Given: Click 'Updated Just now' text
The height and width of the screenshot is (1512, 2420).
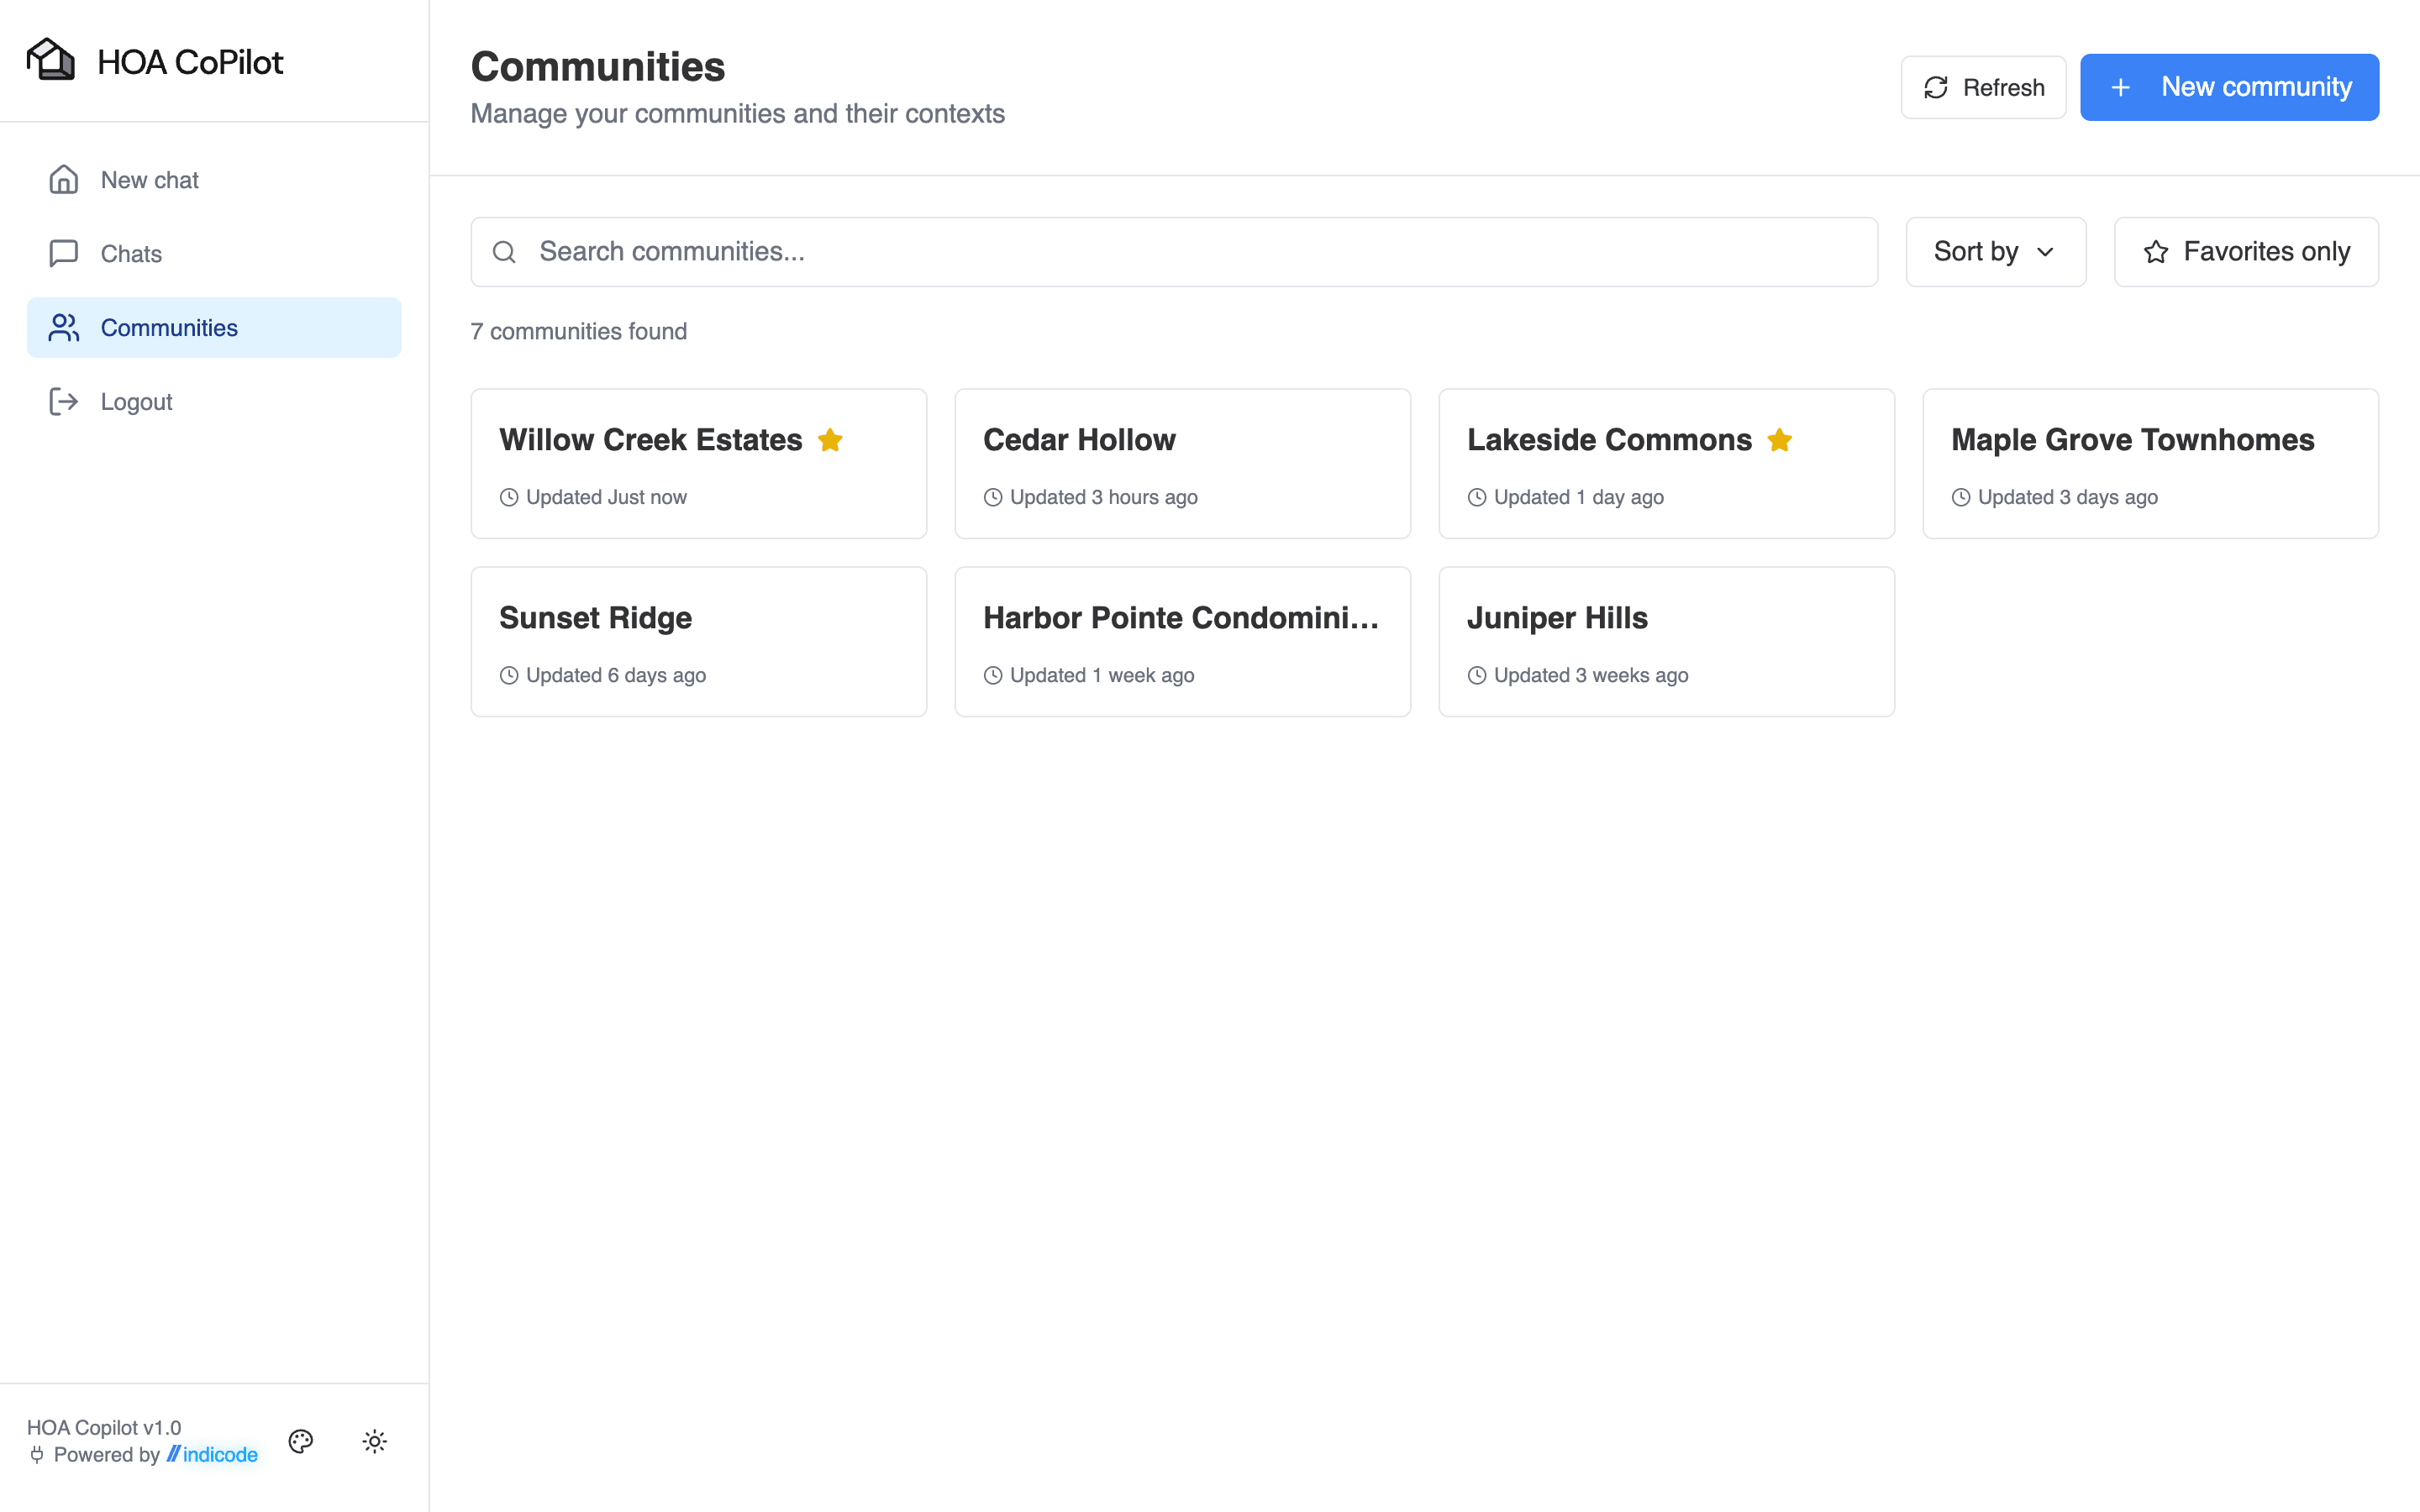Looking at the screenshot, I should pyautogui.click(x=606, y=497).
